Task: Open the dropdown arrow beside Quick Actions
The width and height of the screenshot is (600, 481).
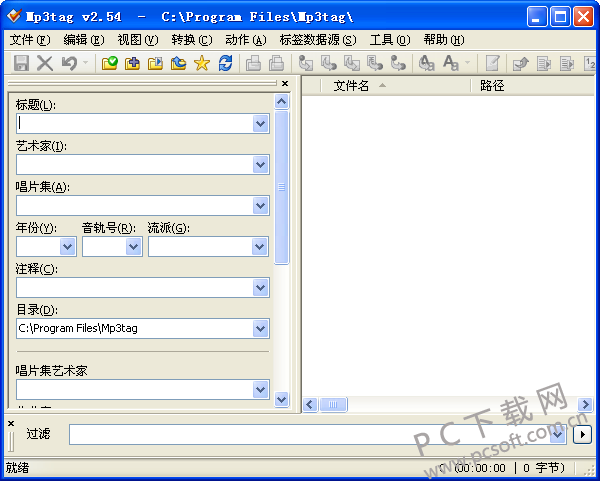Action: (x=467, y=63)
